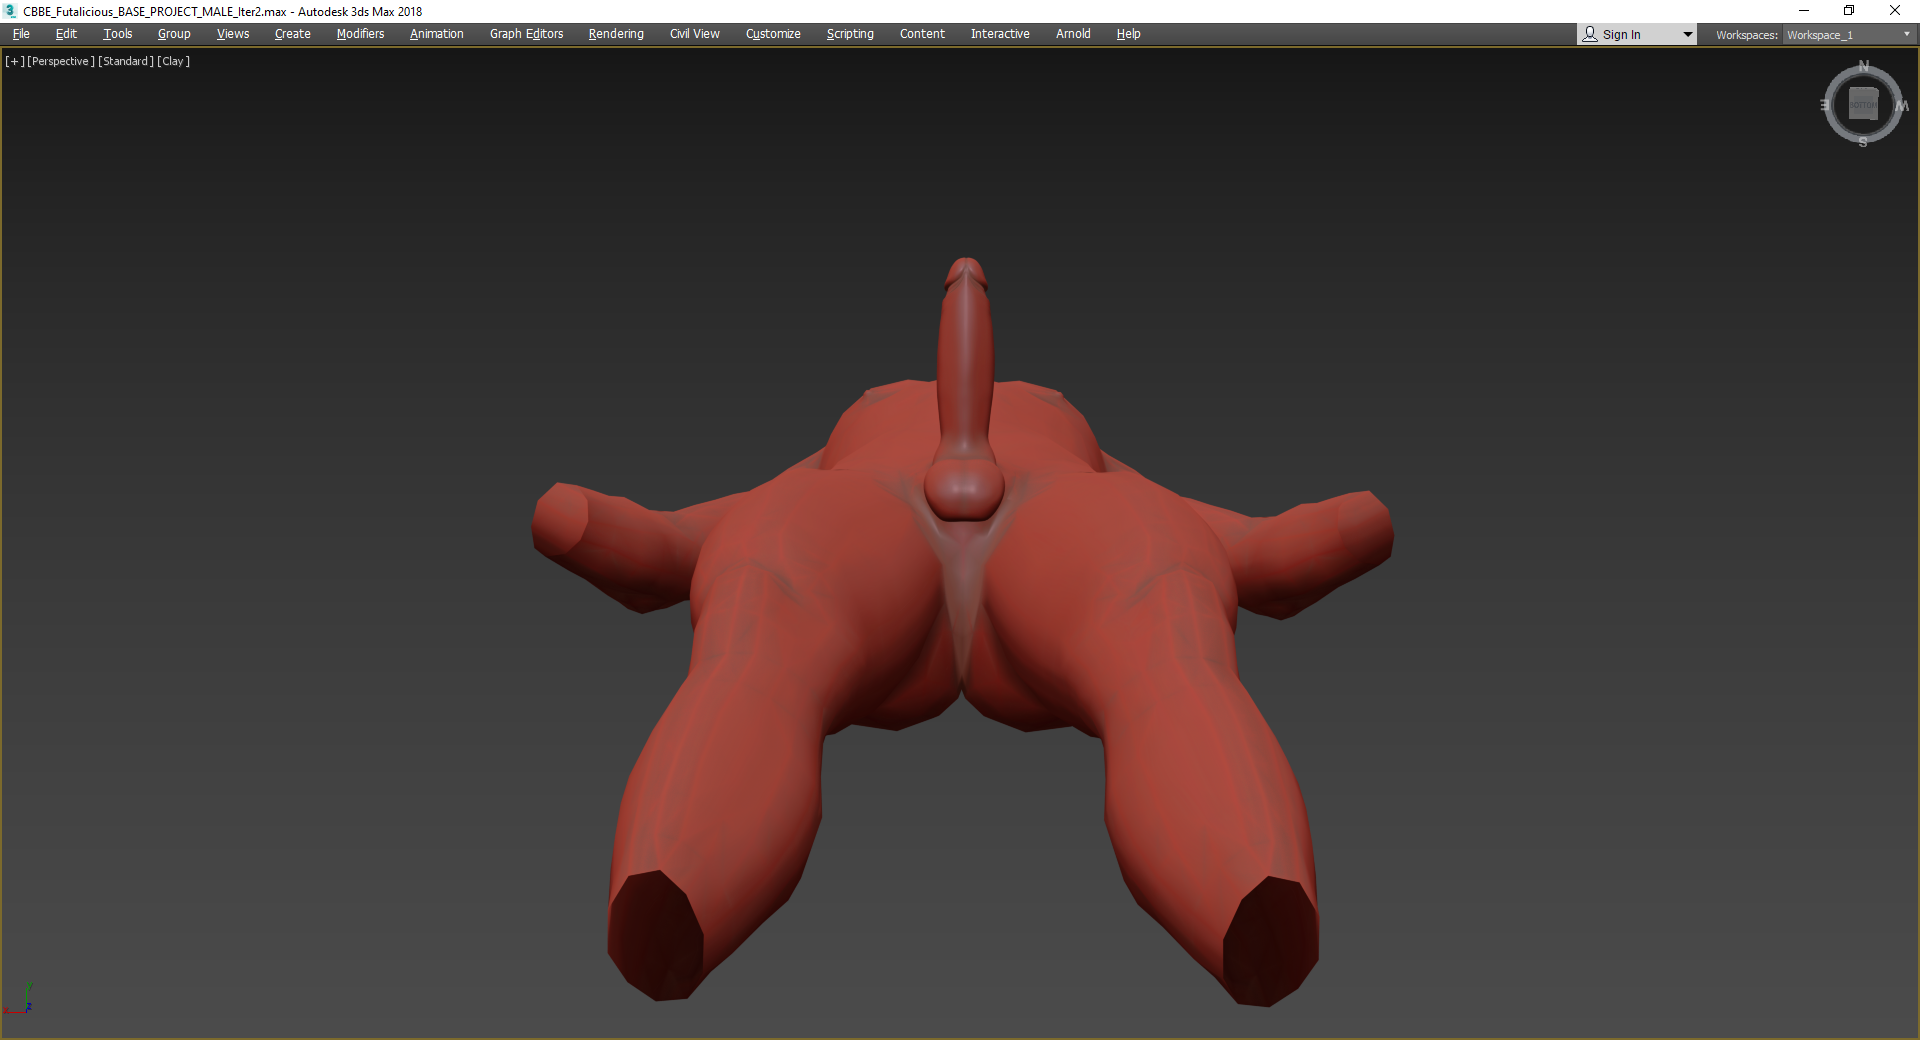Screen dimensions: 1920x1040
Task: Open the Arnold menu
Action: [x=1073, y=34]
